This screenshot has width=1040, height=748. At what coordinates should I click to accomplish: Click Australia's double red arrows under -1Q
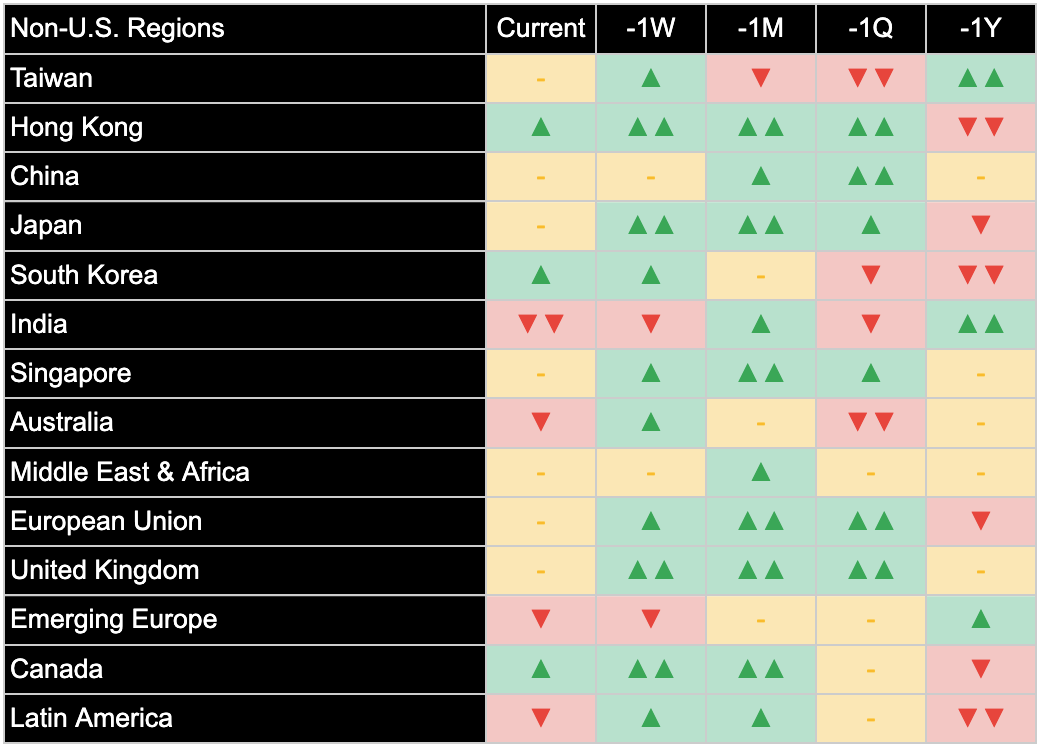pos(870,422)
